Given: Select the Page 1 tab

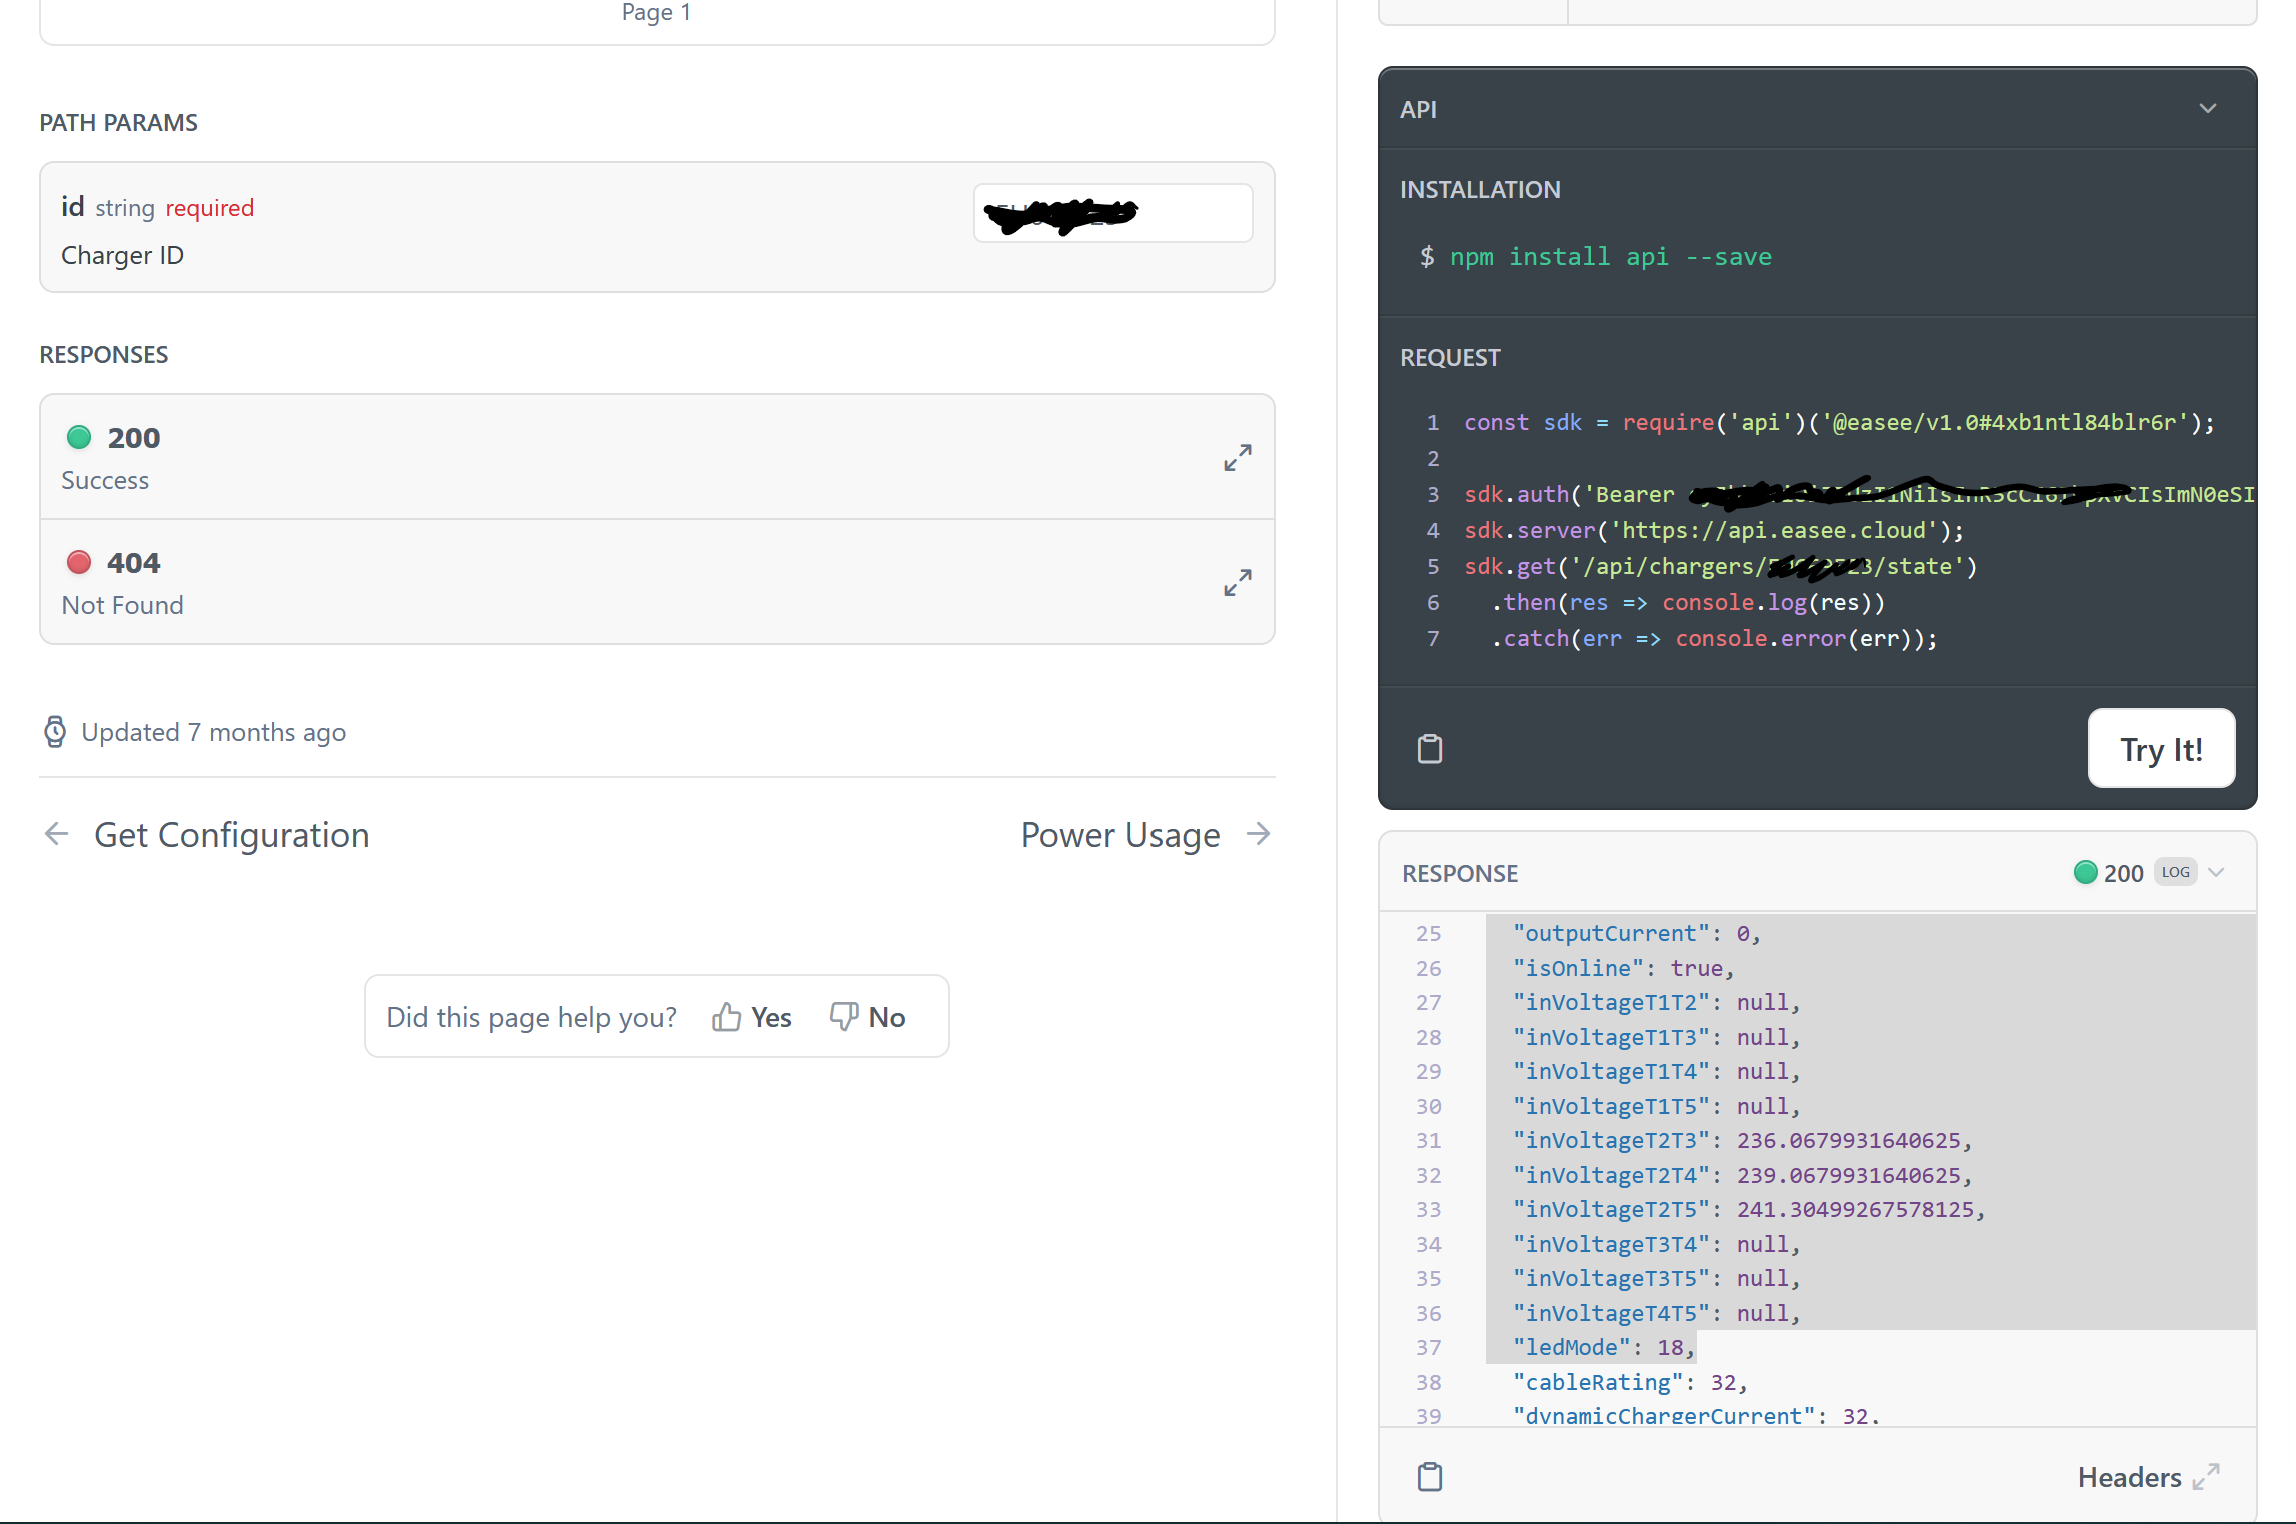Looking at the screenshot, I should pyautogui.click(x=656, y=13).
